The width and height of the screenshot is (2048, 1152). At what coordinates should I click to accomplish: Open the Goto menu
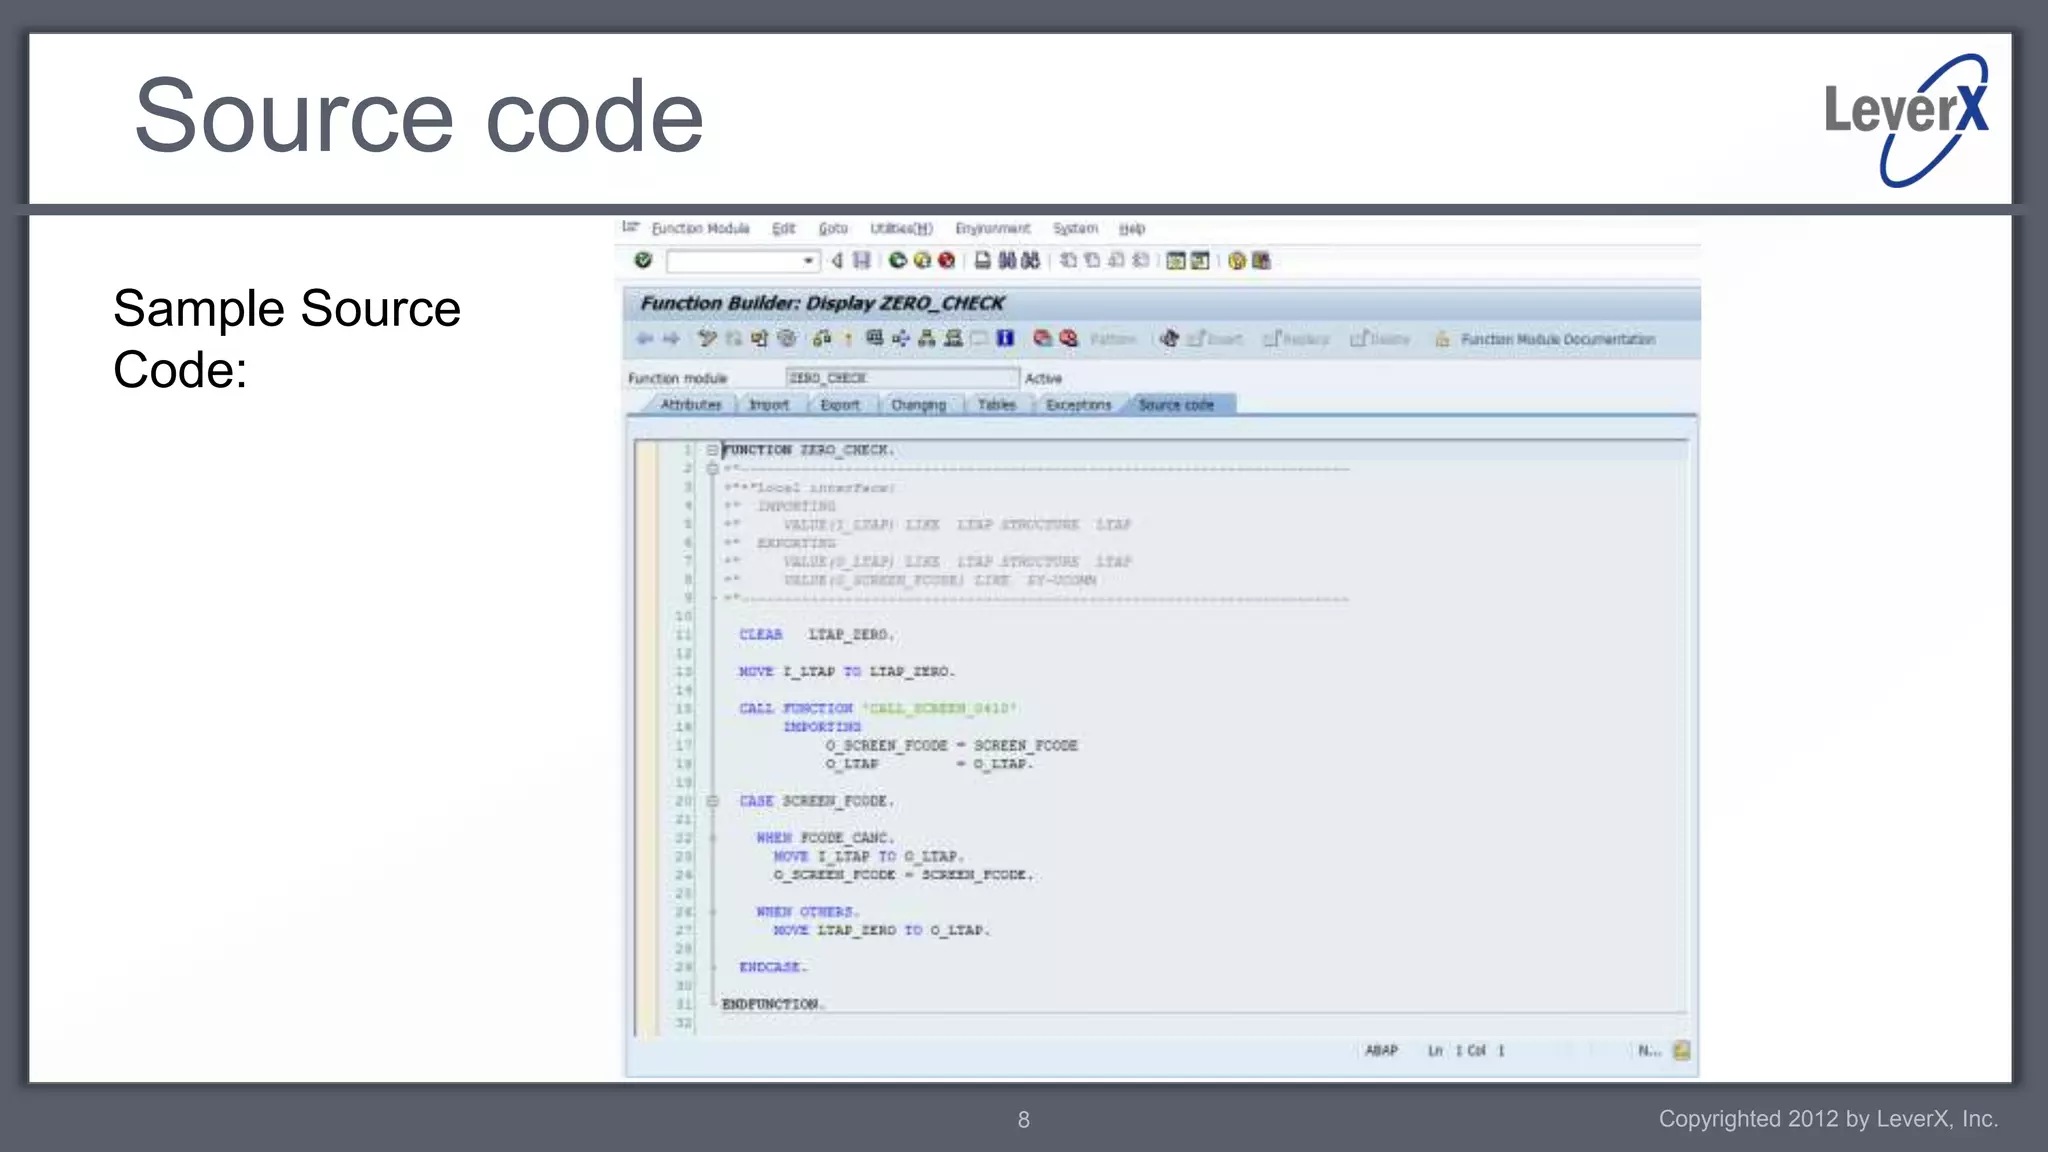tap(833, 228)
